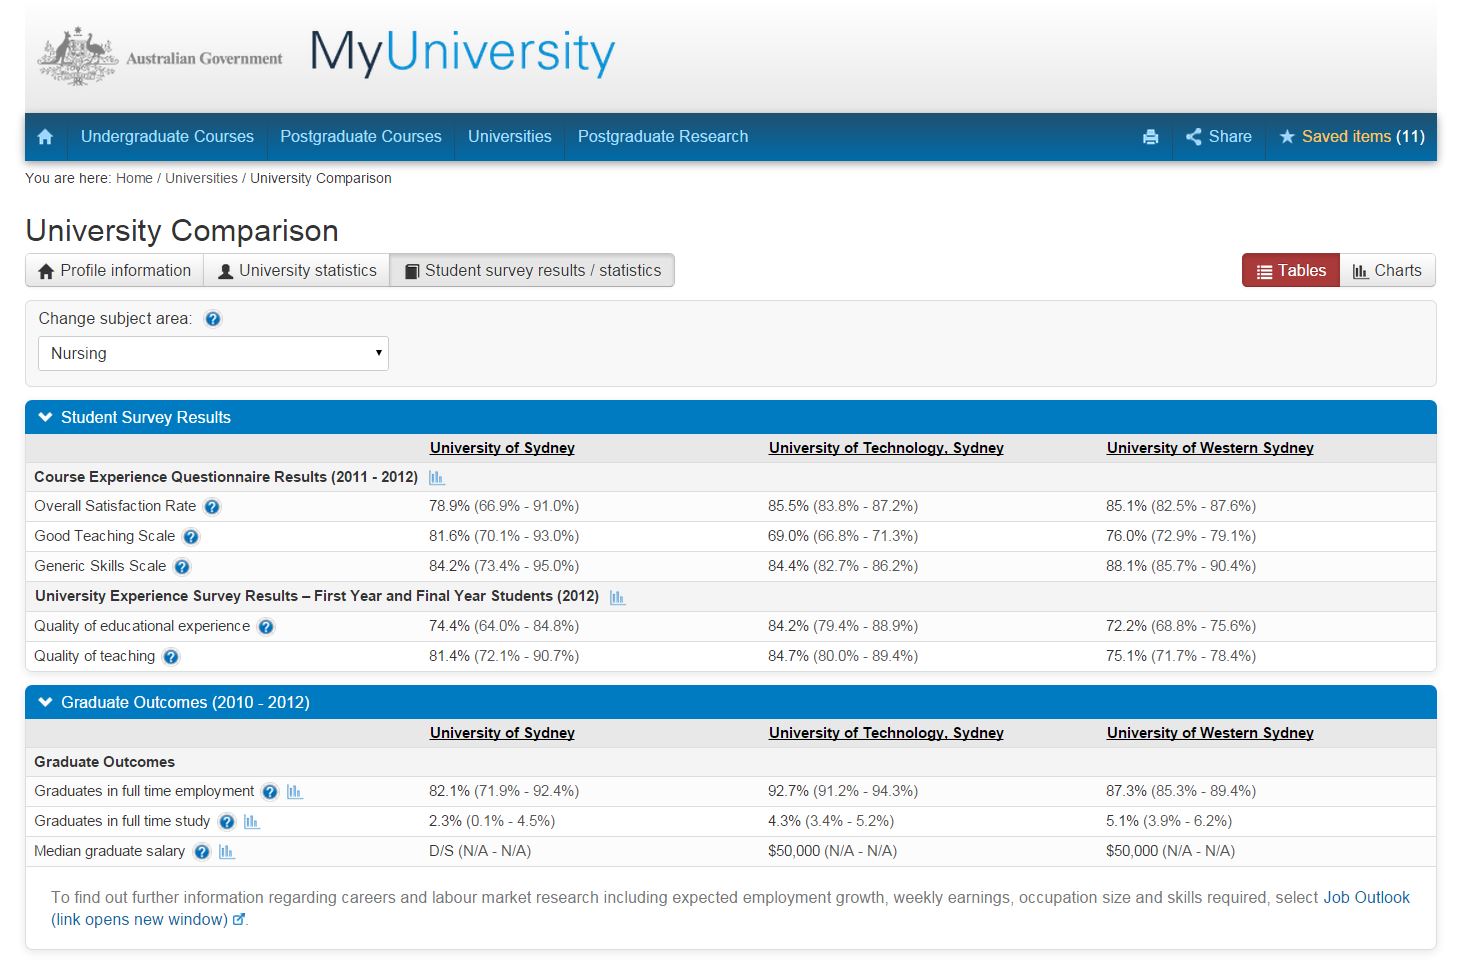Image resolution: width=1464 pixels, height=960 pixels.
Task: Click the value 92.7% (91.2% - 94.3%)
Action: tap(843, 791)
